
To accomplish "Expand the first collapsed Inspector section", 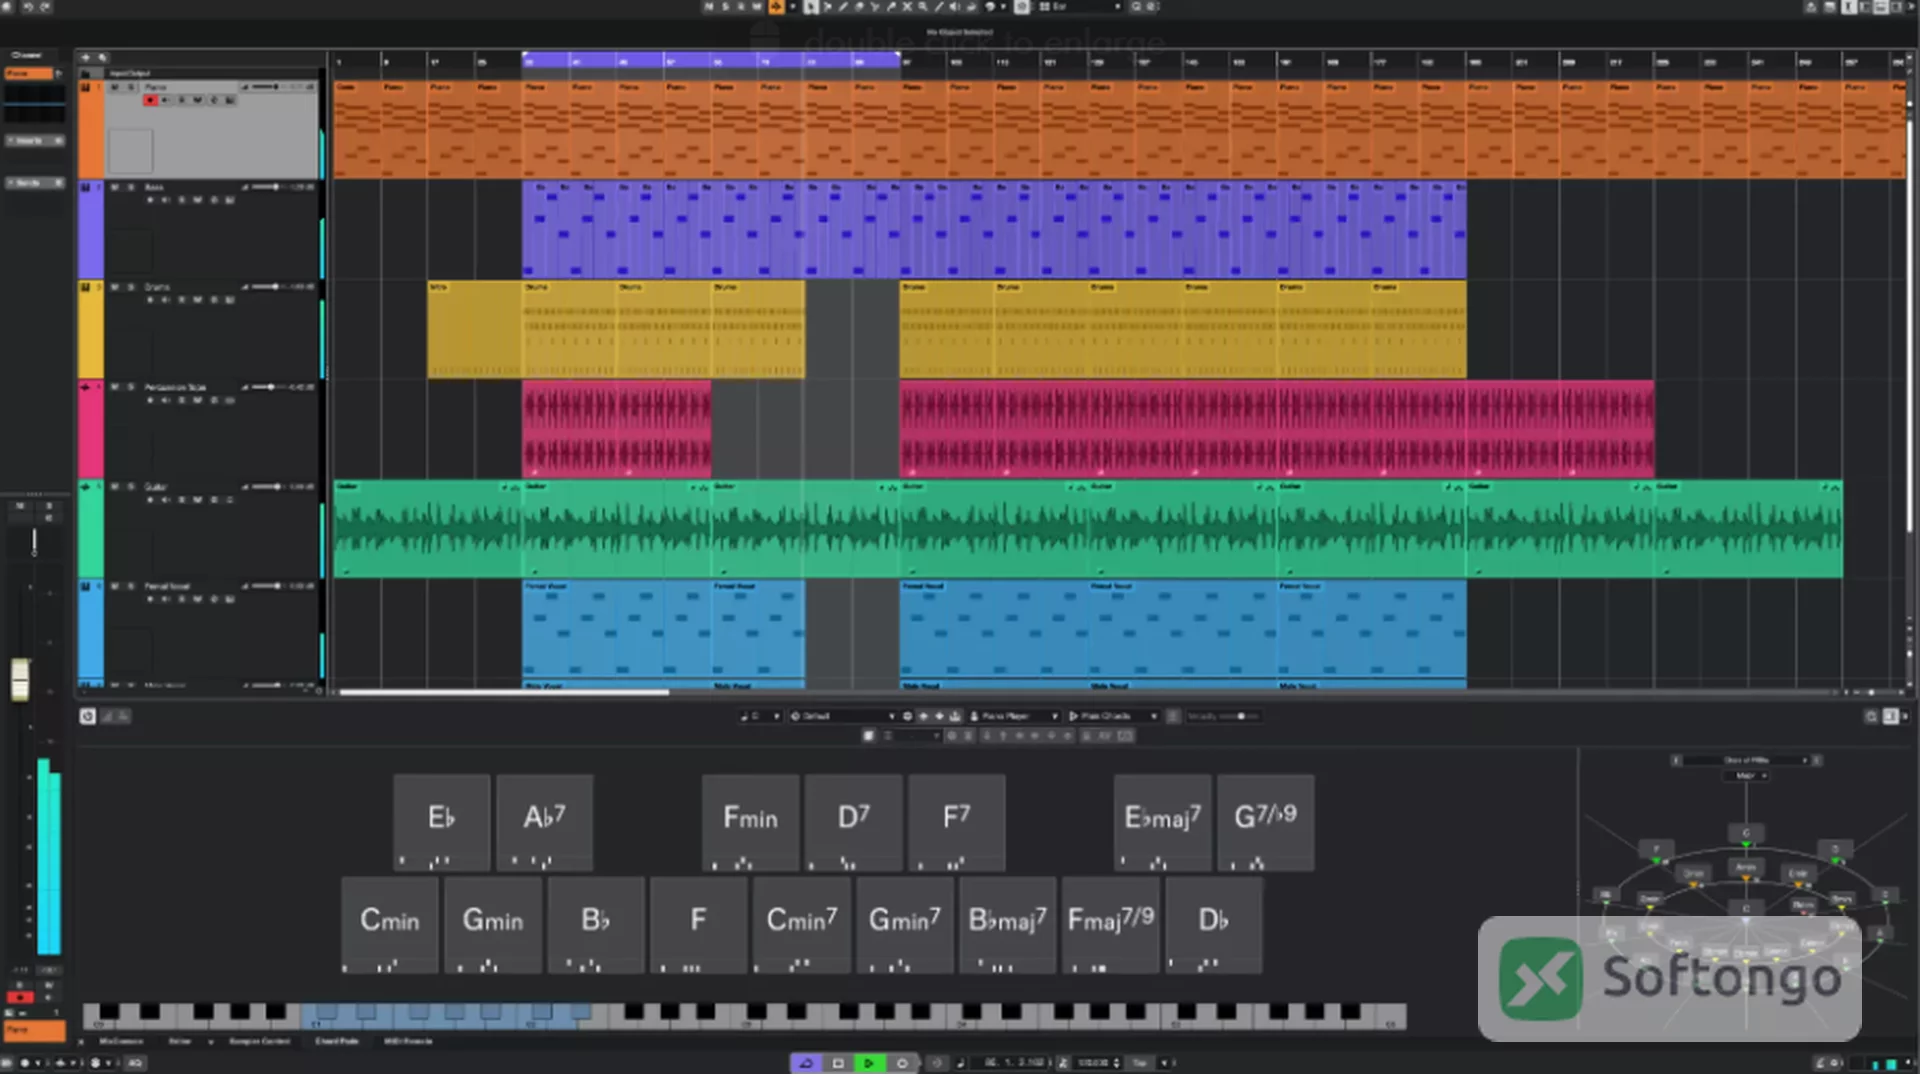I will coord(35,141).
